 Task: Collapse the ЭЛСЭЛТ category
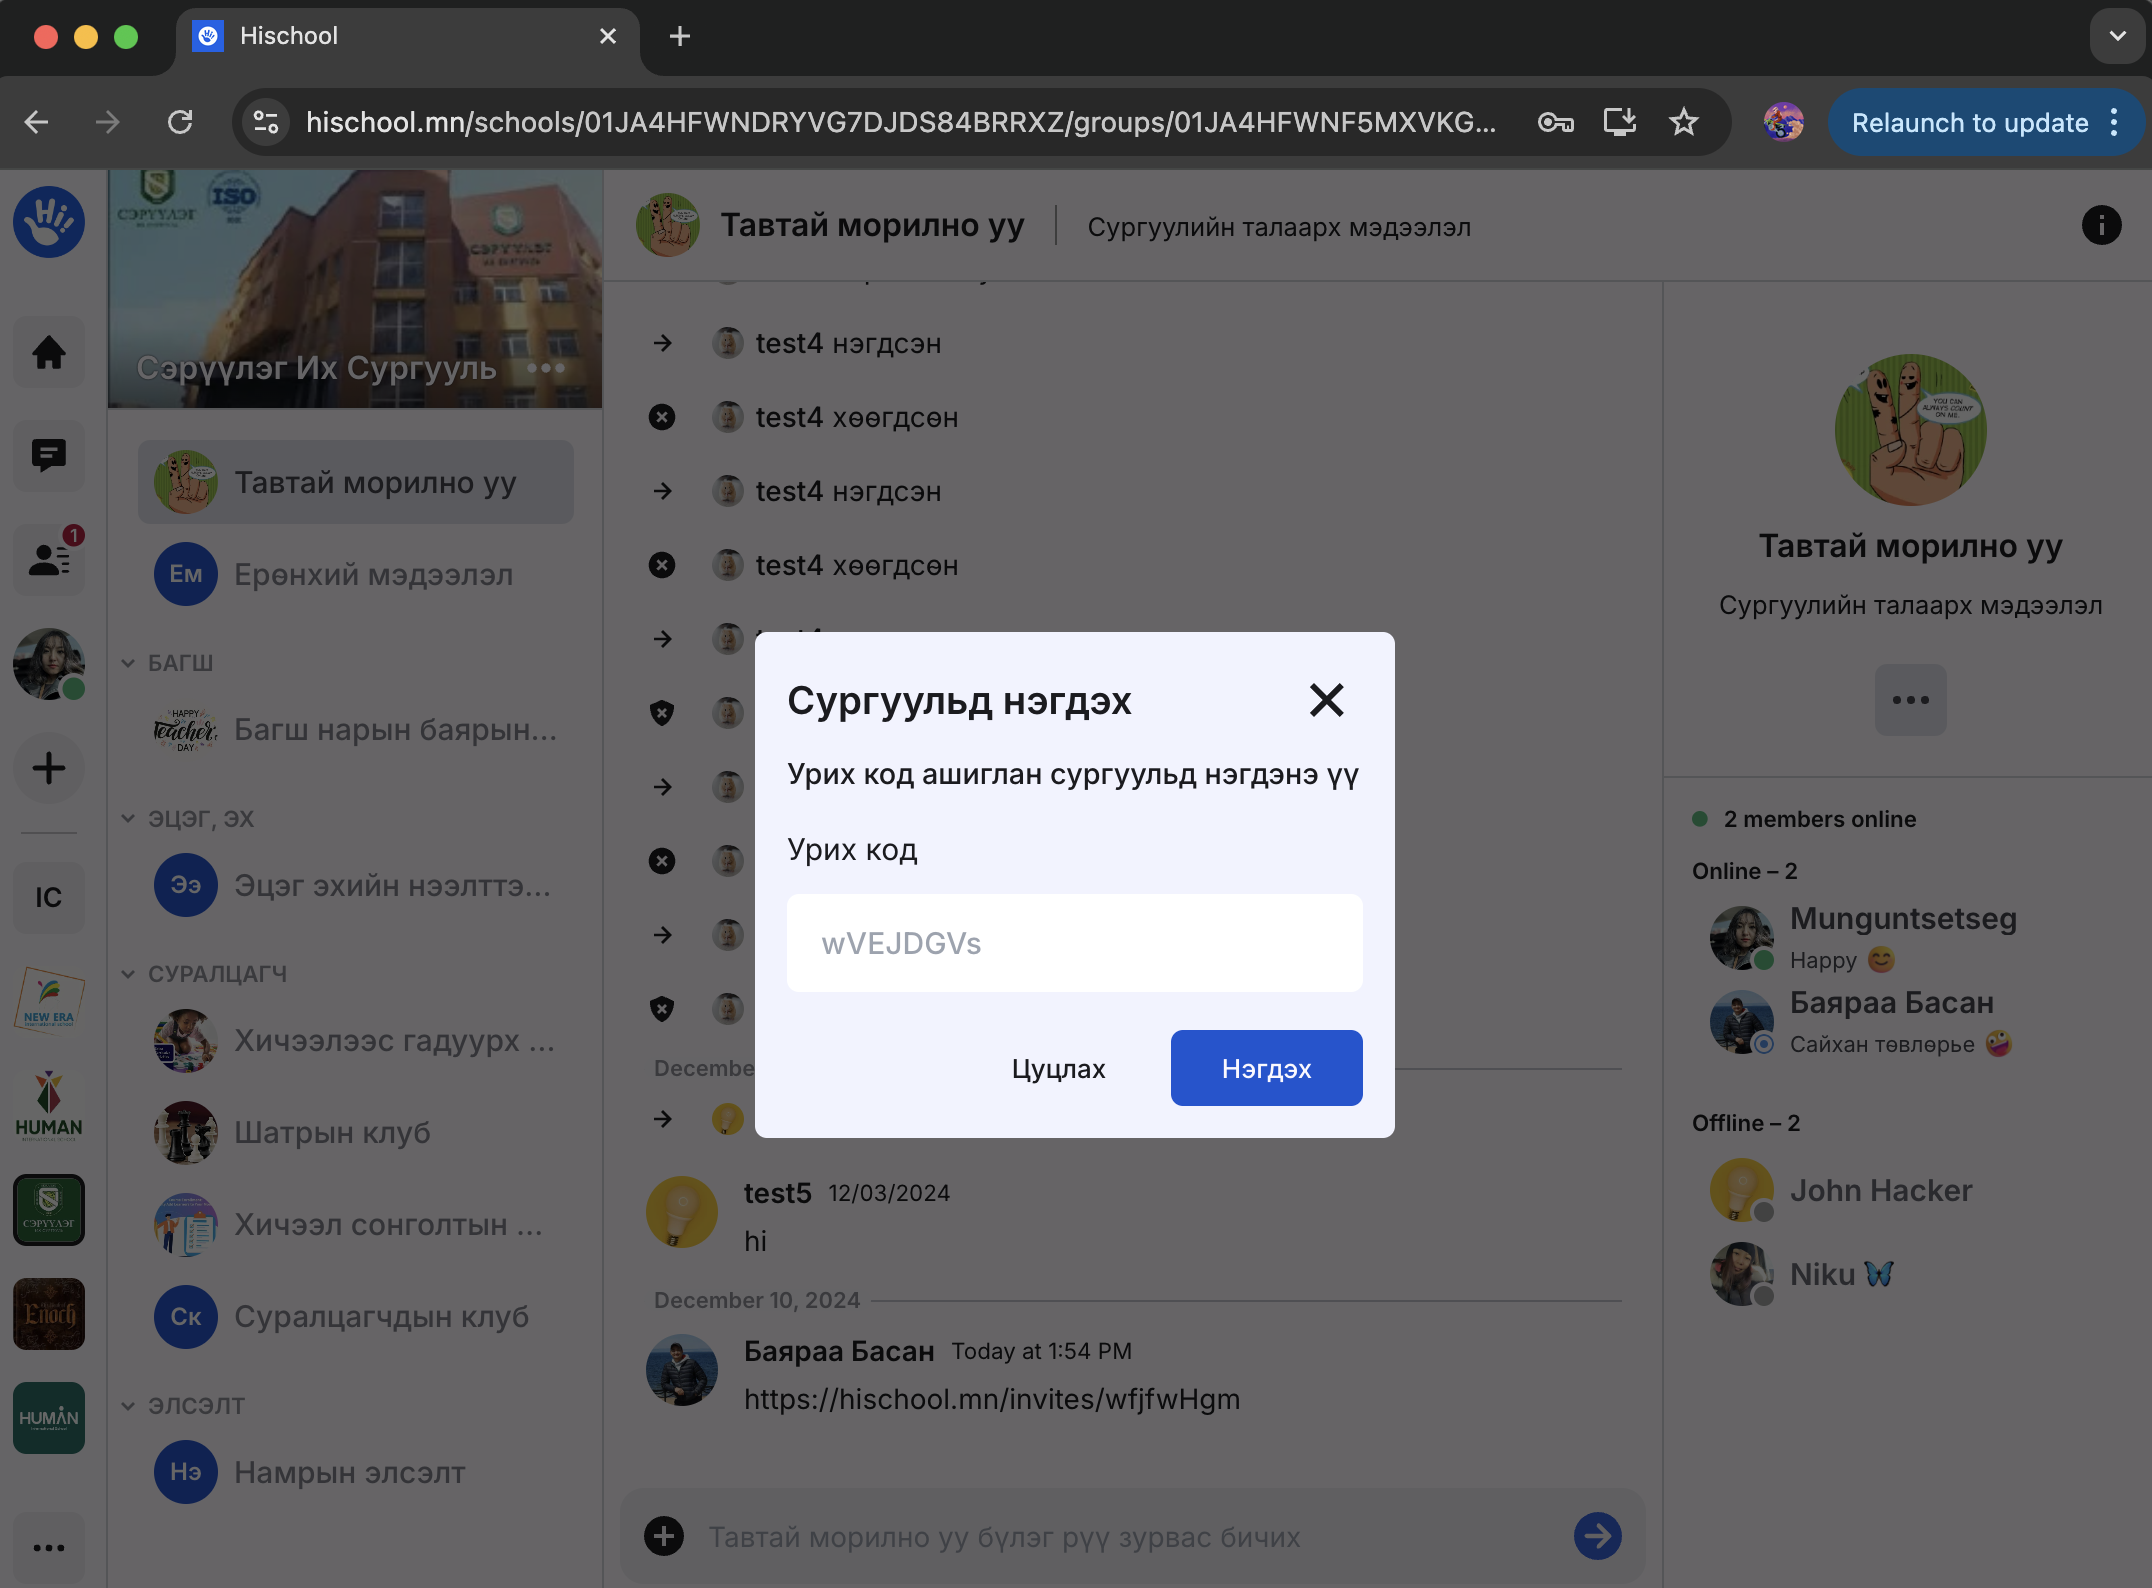(x=129, y=1406)
